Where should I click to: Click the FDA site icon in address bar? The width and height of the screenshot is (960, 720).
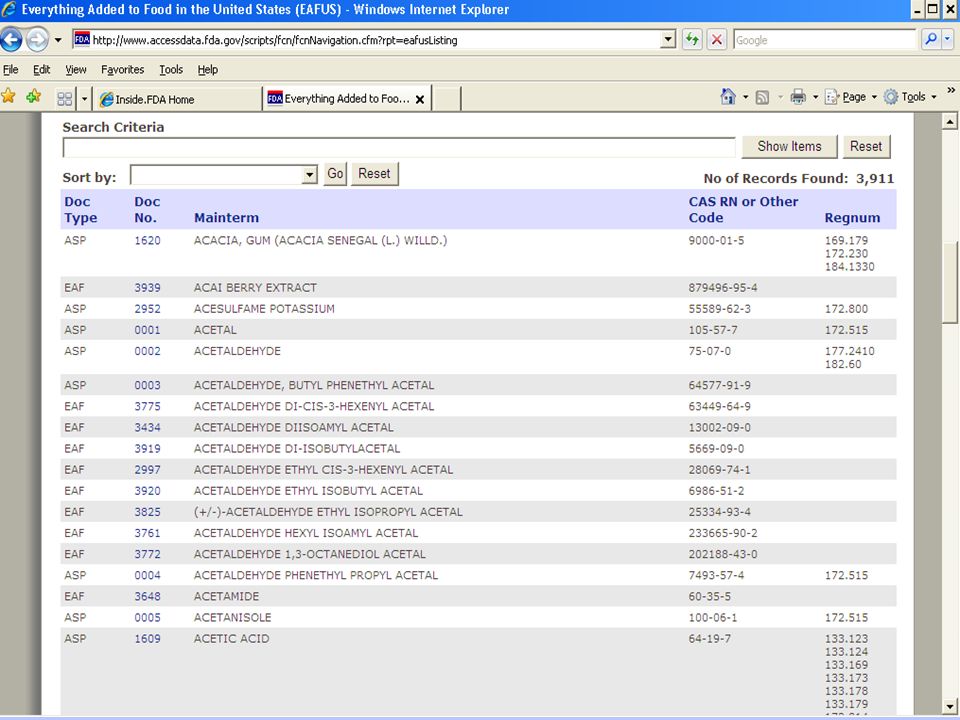82,40
